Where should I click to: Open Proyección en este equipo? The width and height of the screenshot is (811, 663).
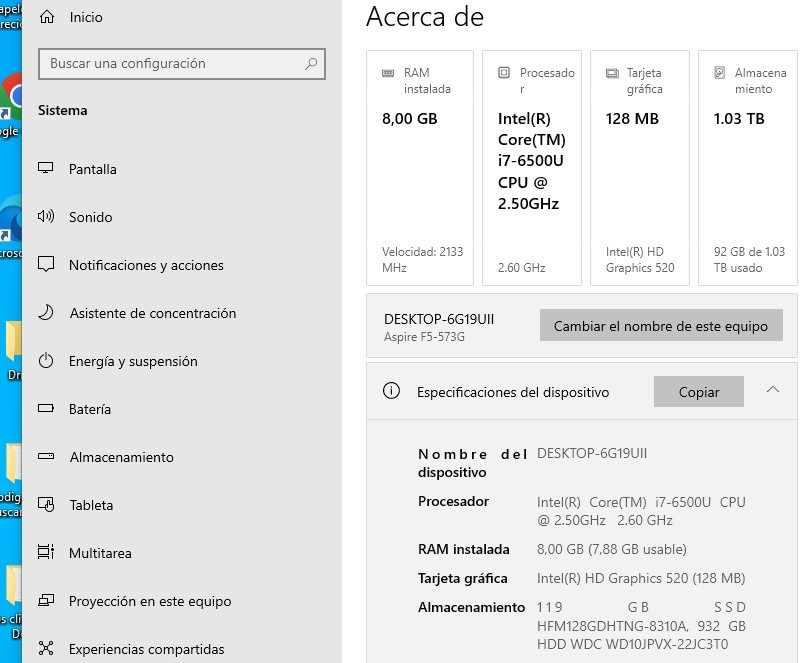(x=150, y=601)
